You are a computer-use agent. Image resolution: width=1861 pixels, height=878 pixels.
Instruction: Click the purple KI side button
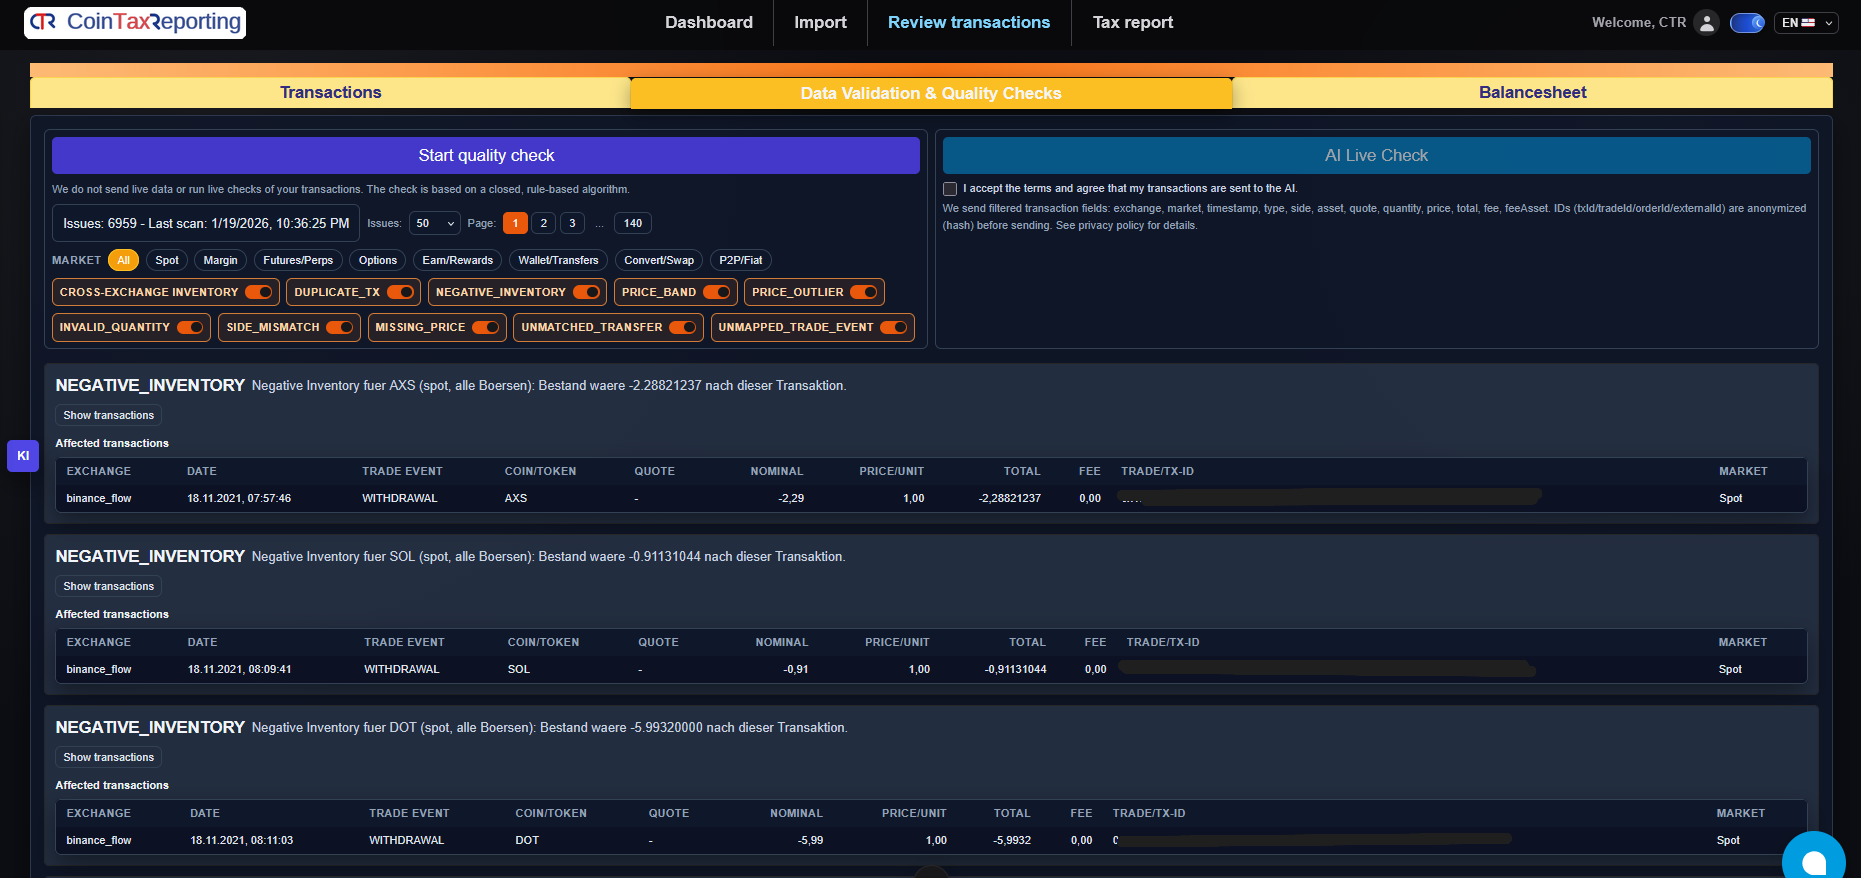[23, 456]
